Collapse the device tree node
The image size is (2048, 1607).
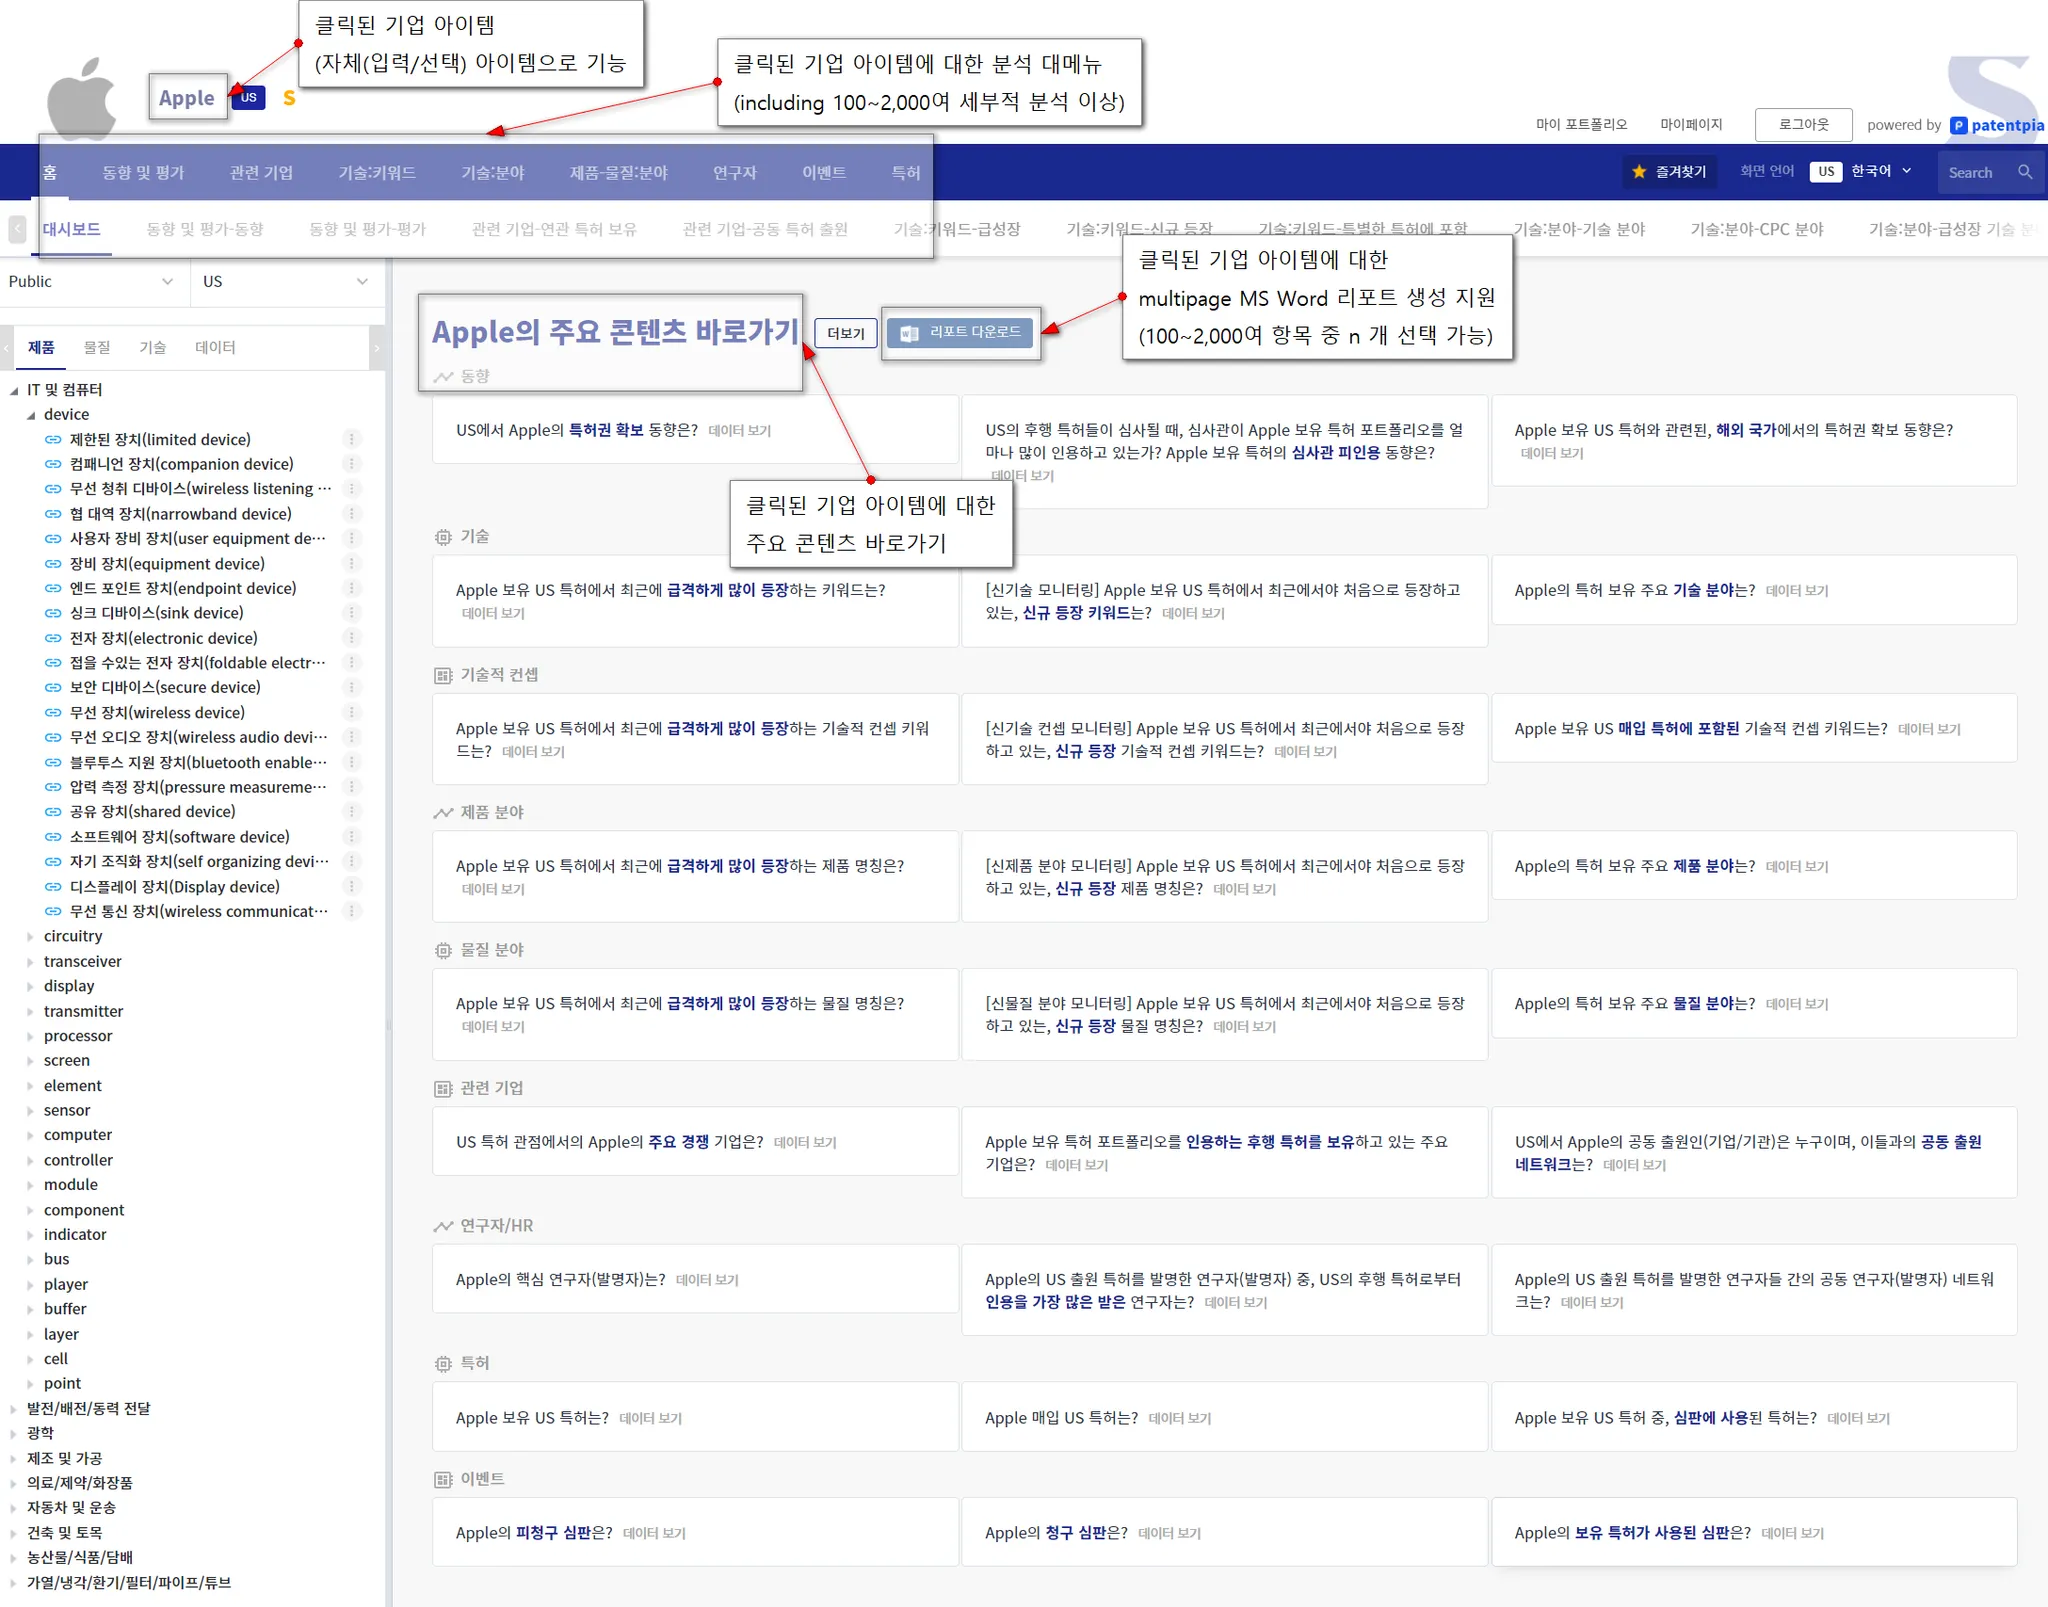(30, 415)
